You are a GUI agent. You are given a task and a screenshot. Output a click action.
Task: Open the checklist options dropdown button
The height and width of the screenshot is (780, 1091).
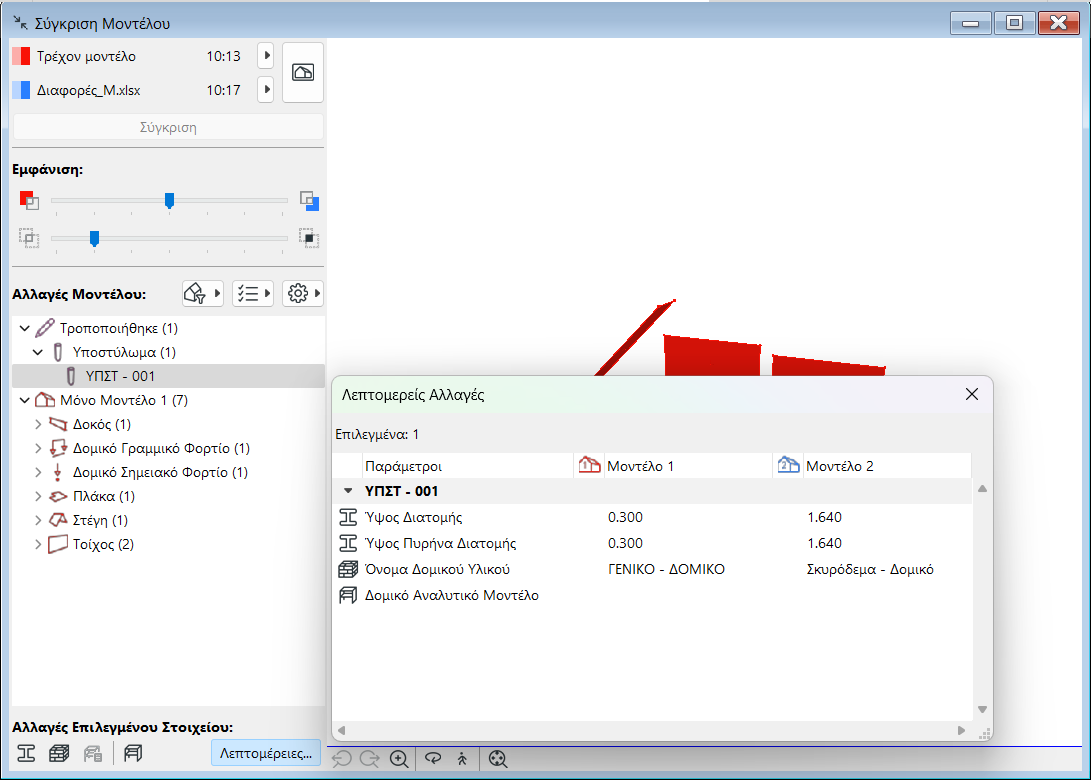pos(253,294)
